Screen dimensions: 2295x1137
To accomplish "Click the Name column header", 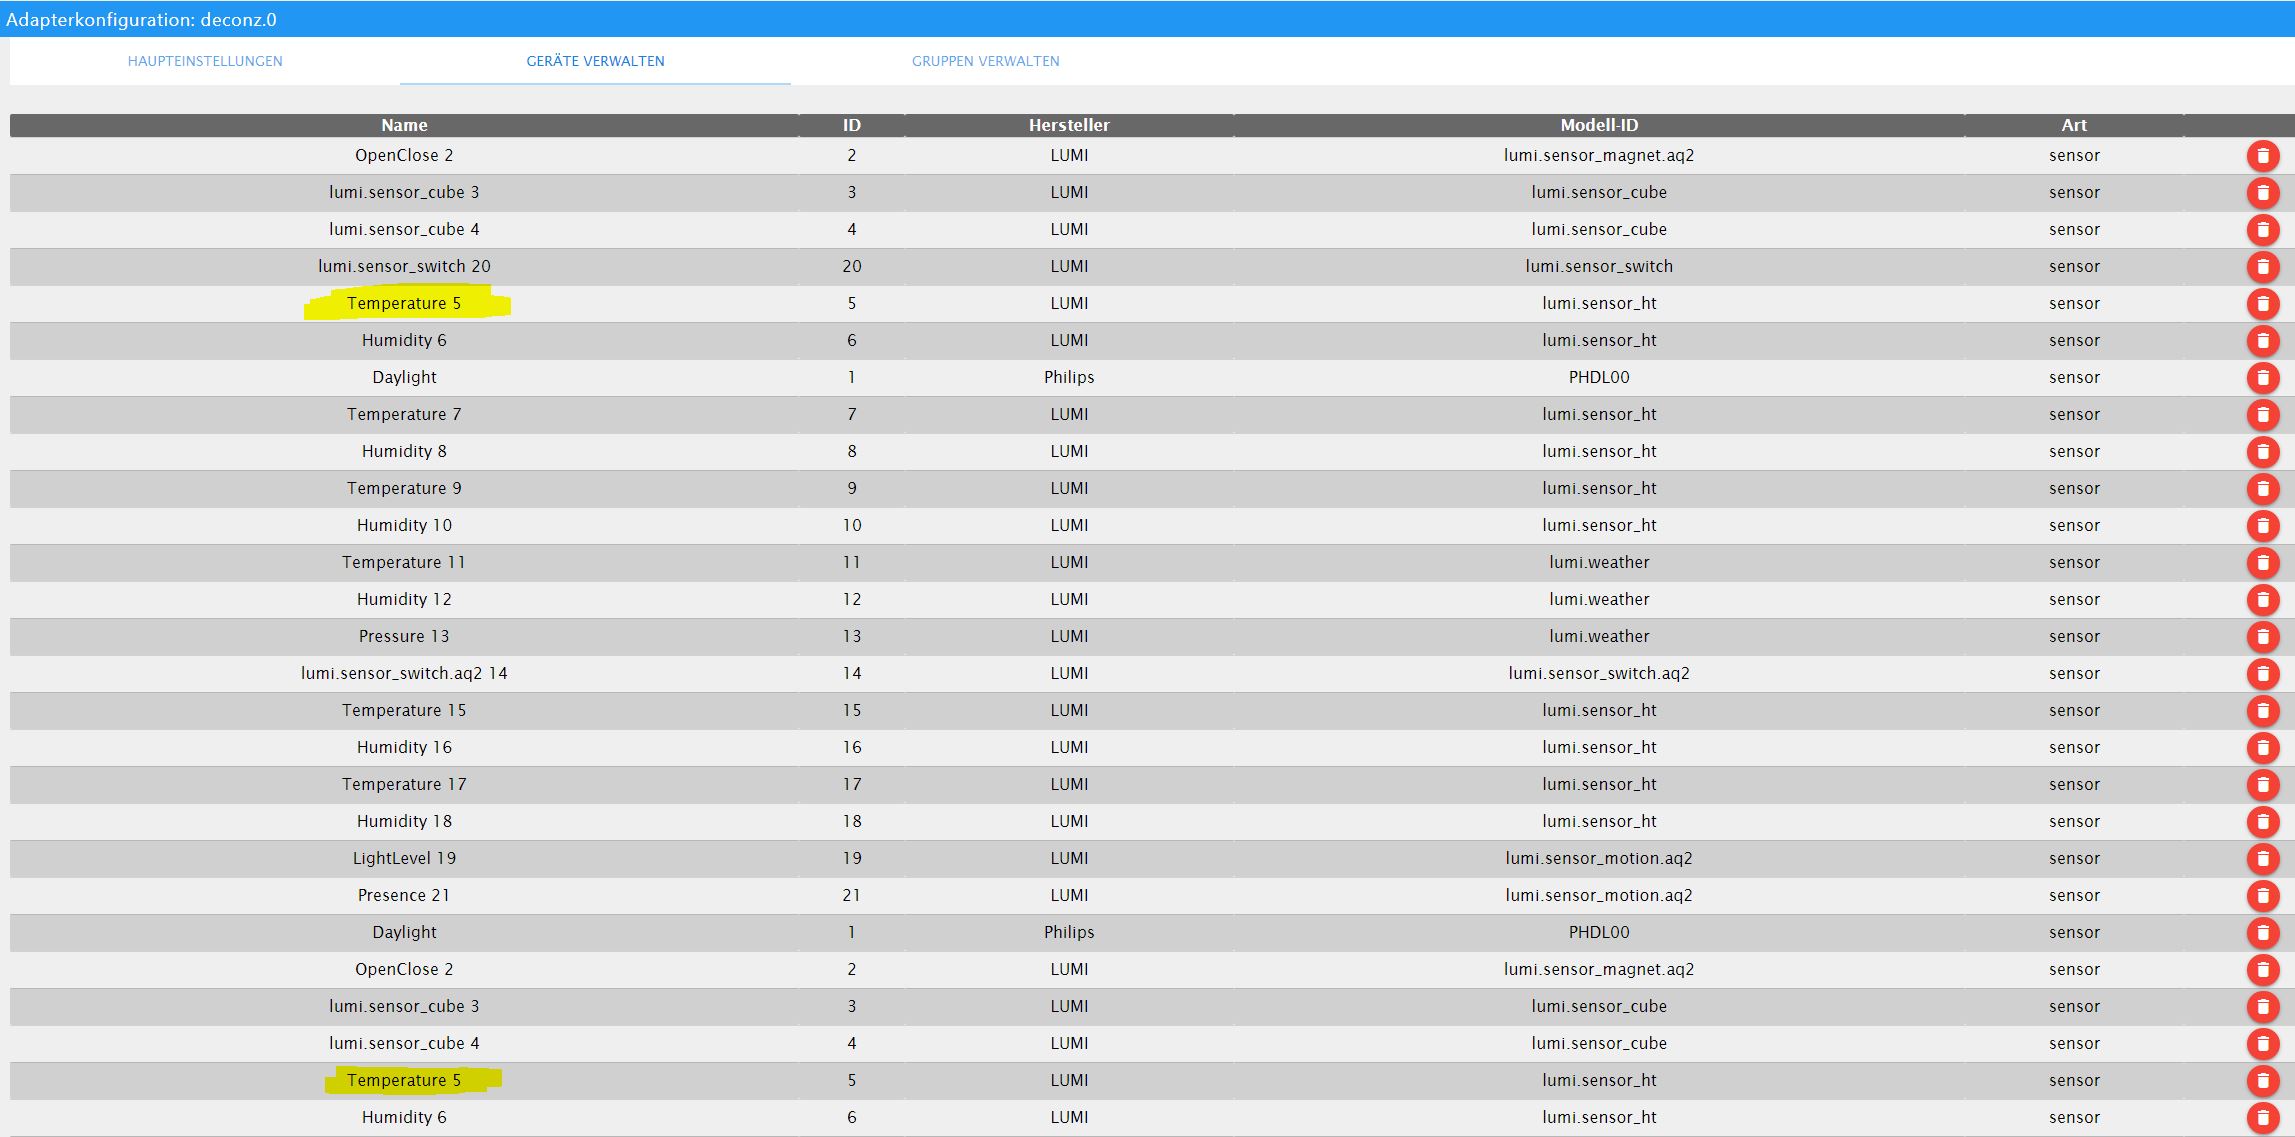I will pos(404,125).
